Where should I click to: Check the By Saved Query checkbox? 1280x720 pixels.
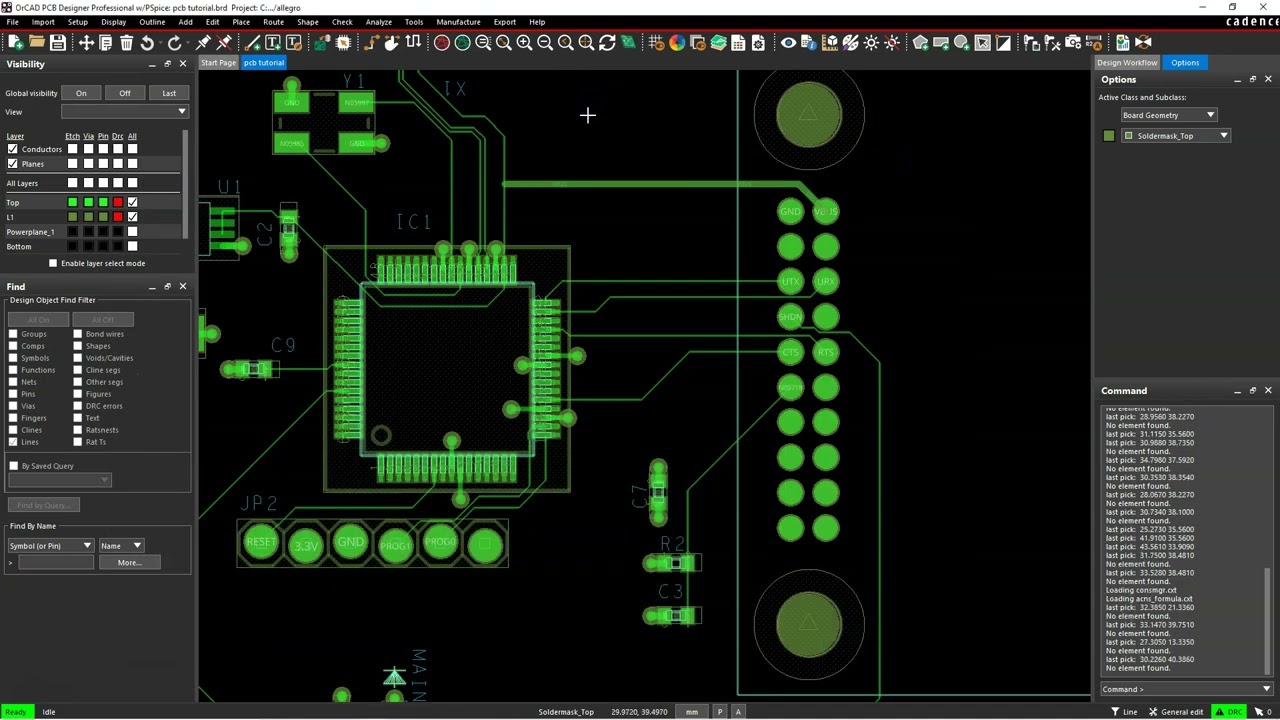tap(13, 466)
